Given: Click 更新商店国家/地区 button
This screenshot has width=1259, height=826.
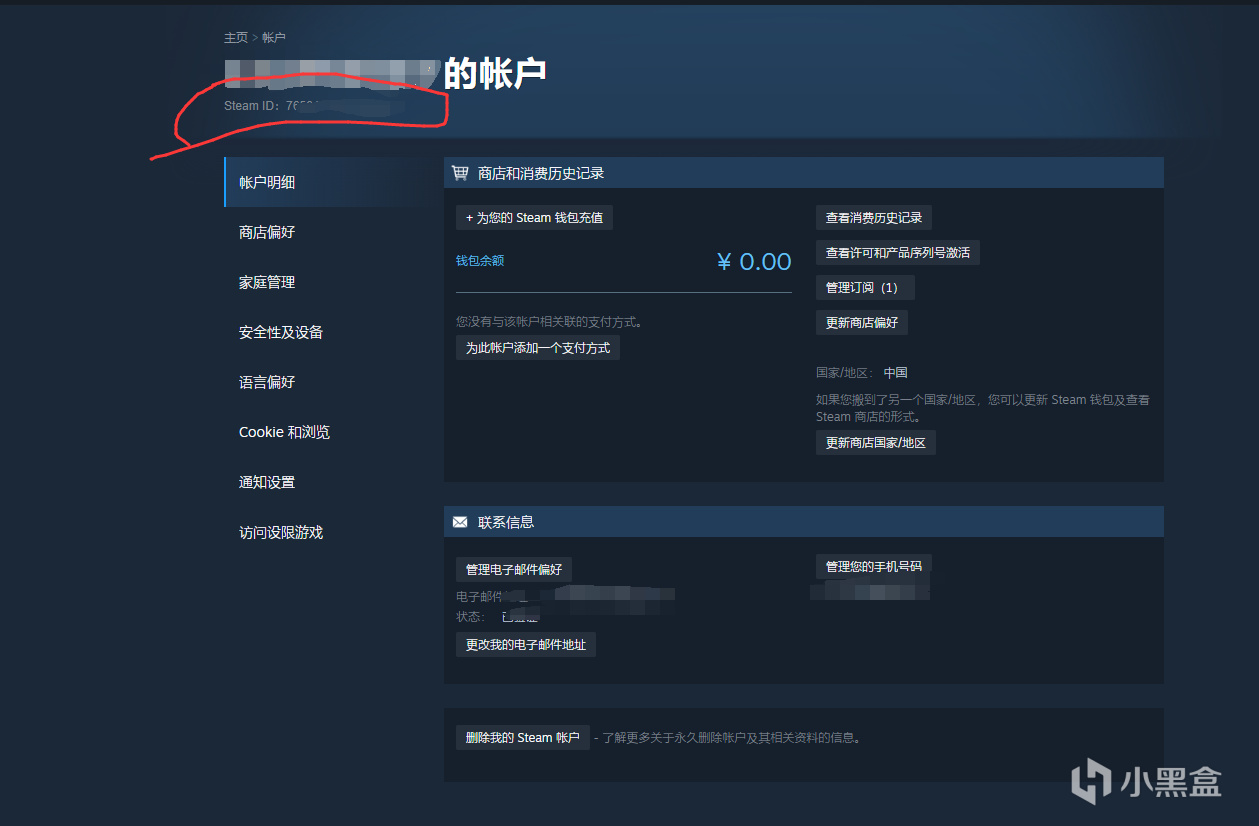Looking at the screenshot, I should tap(876, 442).
